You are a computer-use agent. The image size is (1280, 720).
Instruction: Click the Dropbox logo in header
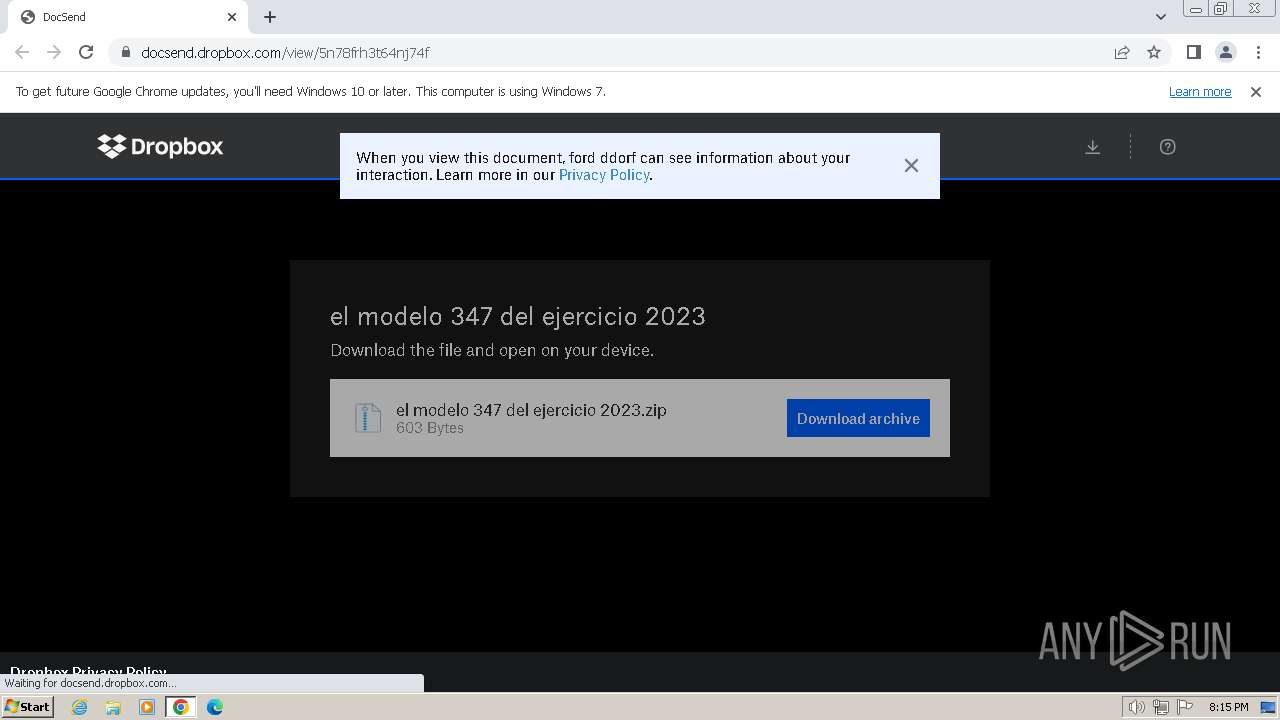160,146
